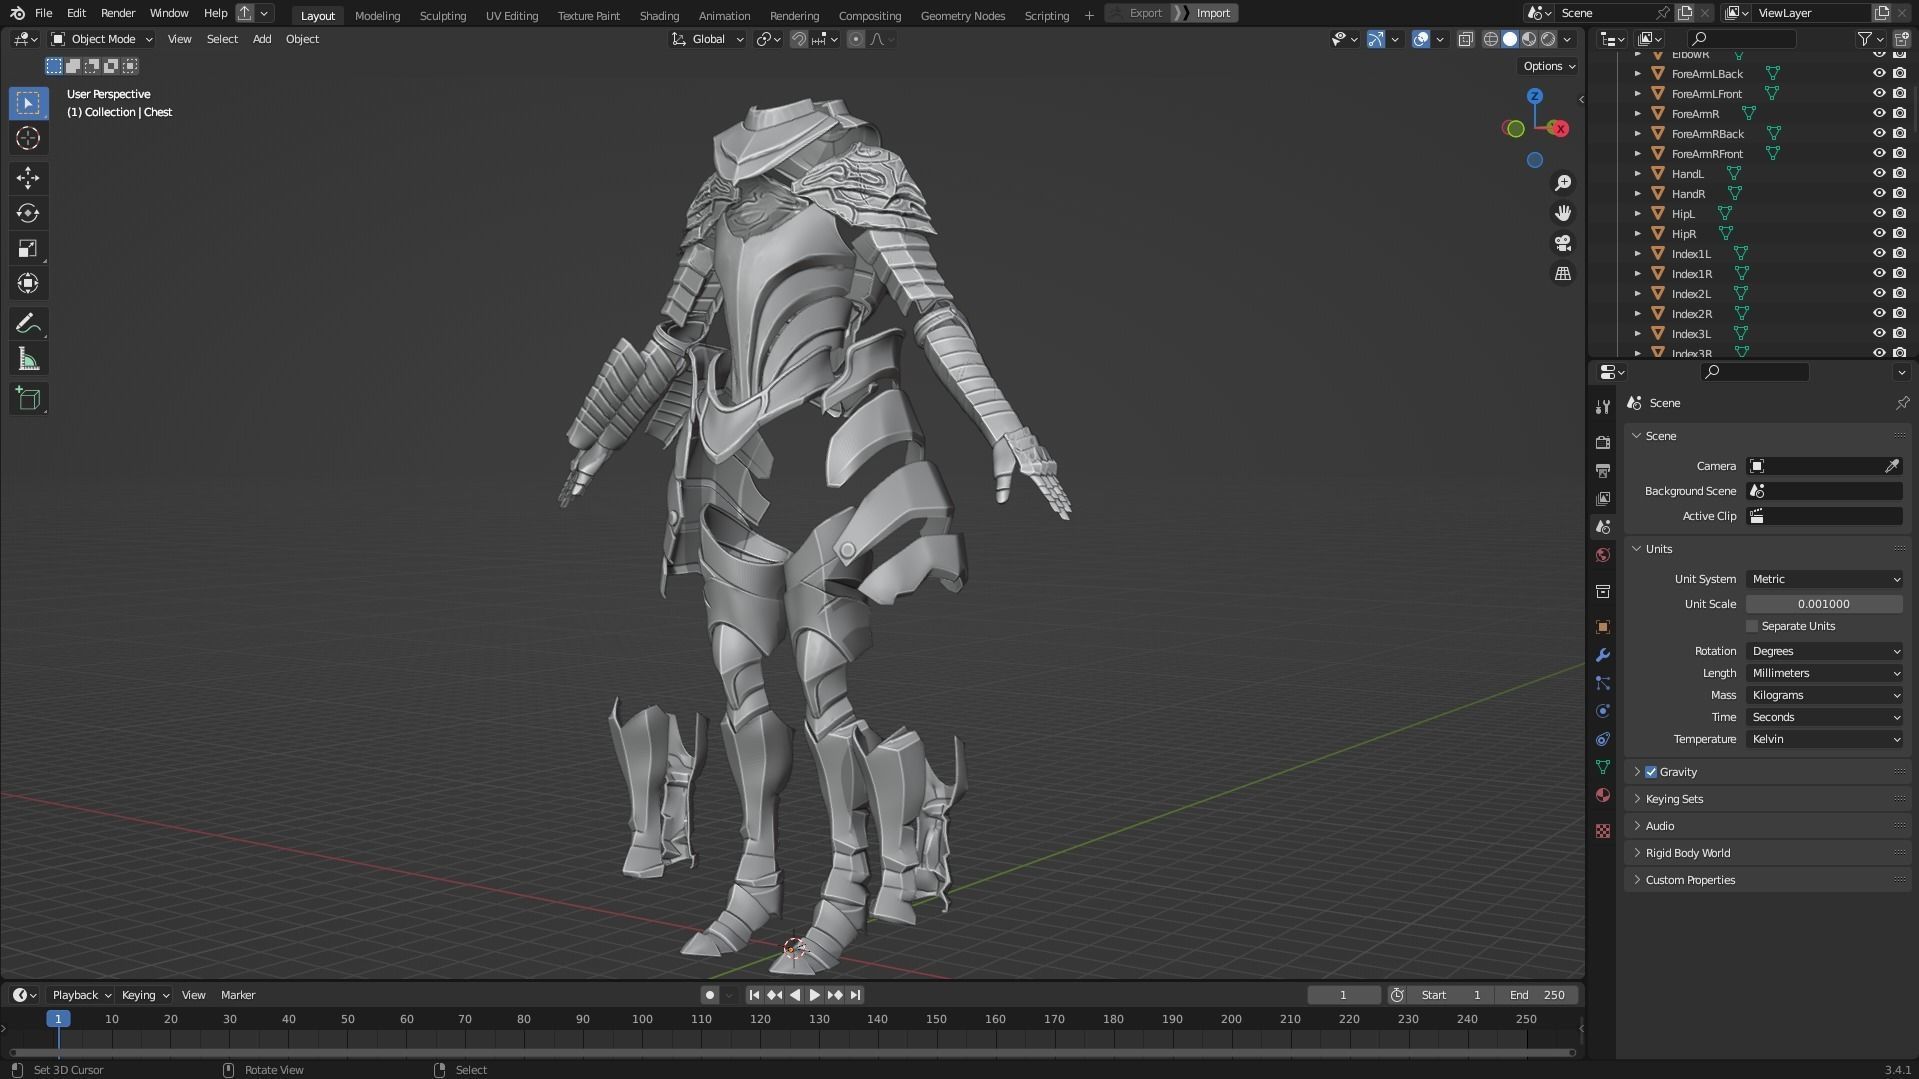This screenshot has width=1919, height=1079.
Task: Choose the Select Box tool
Action: click(x=28, y=103)
